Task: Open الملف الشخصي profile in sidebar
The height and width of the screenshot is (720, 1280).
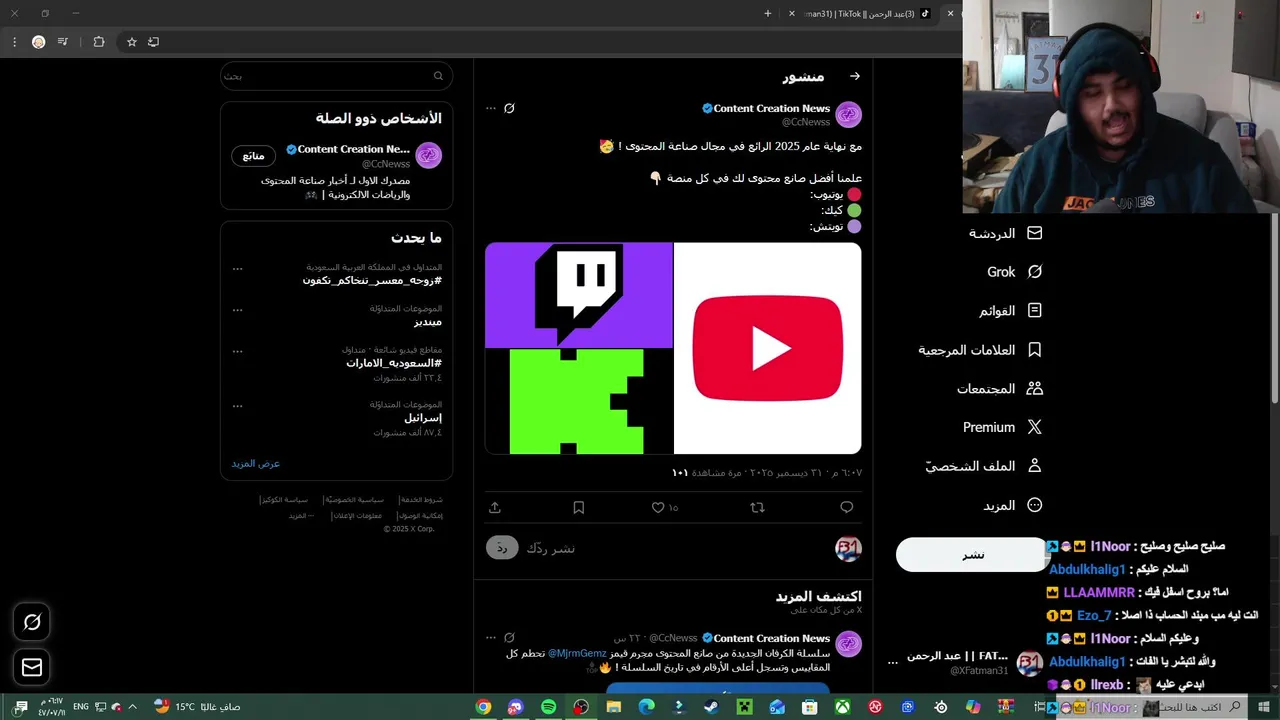Action: (983, 466)
